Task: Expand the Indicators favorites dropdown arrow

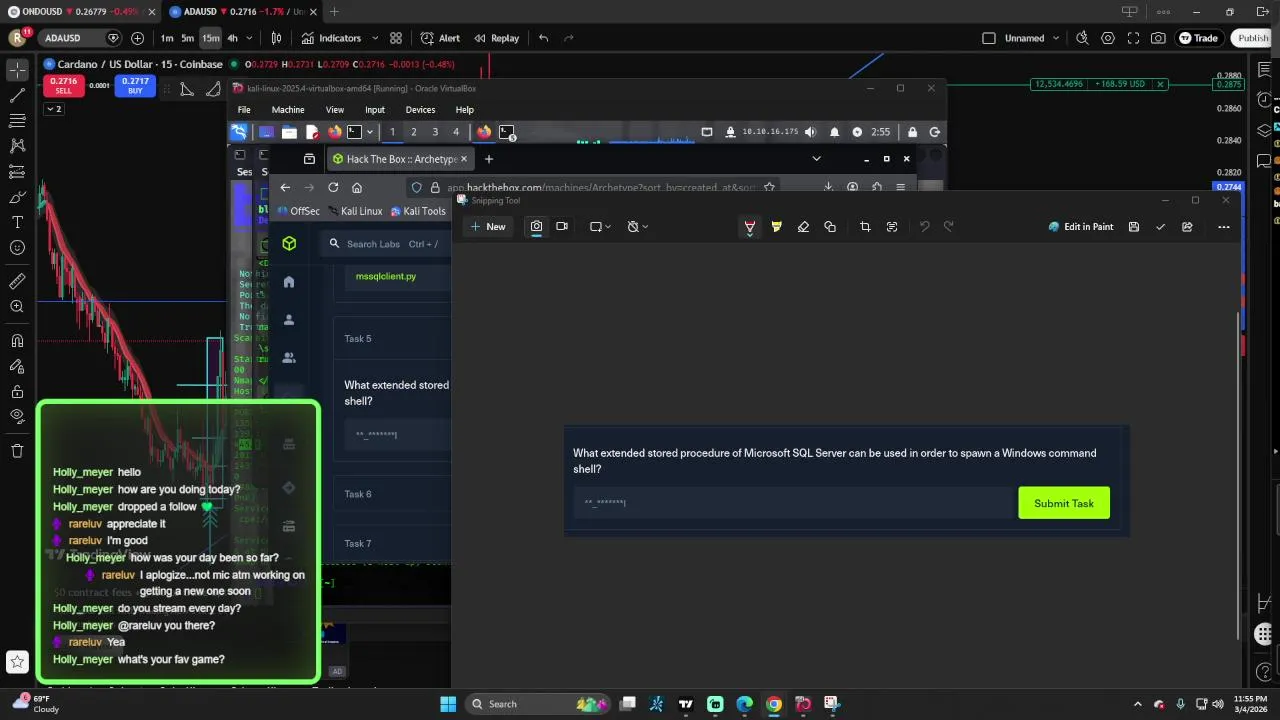Action: (x=375, y=38)
